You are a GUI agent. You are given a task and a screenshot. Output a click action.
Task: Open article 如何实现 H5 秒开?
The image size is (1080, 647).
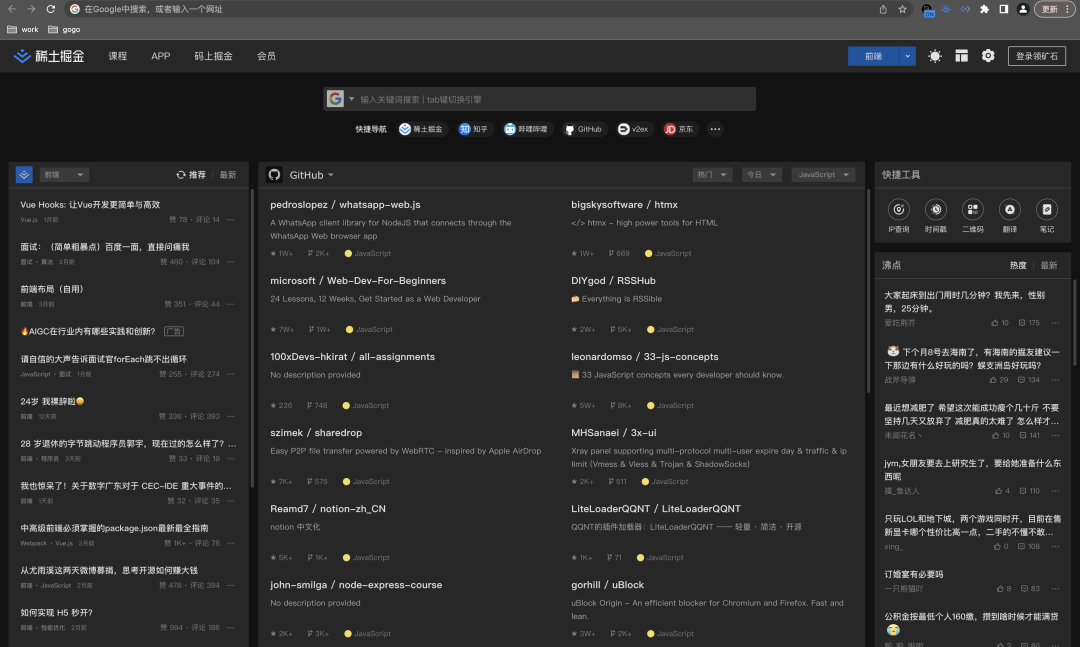tap(56, 613)
